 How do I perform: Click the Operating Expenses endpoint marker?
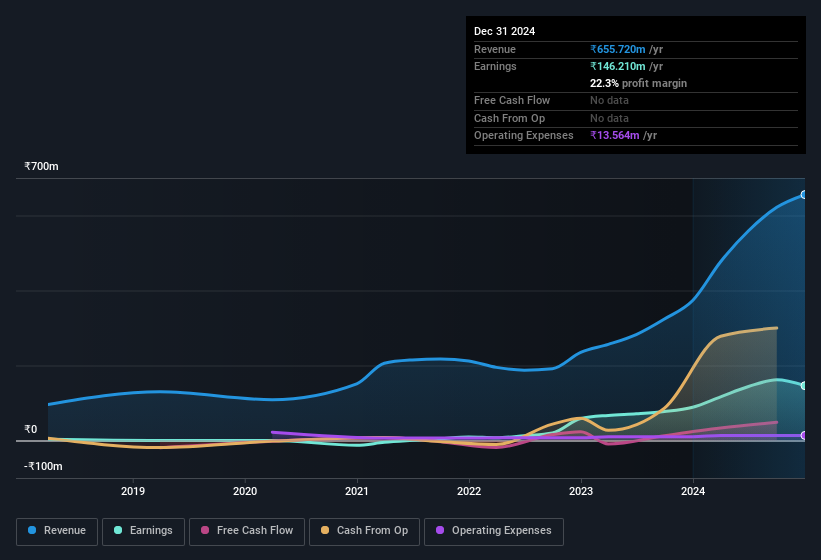click(x=804, y=435)
